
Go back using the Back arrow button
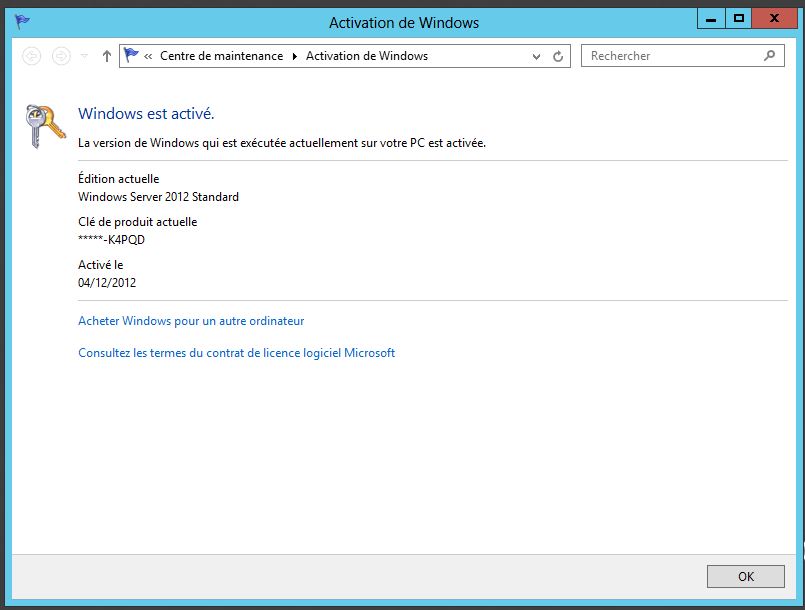tap(32, 57)
